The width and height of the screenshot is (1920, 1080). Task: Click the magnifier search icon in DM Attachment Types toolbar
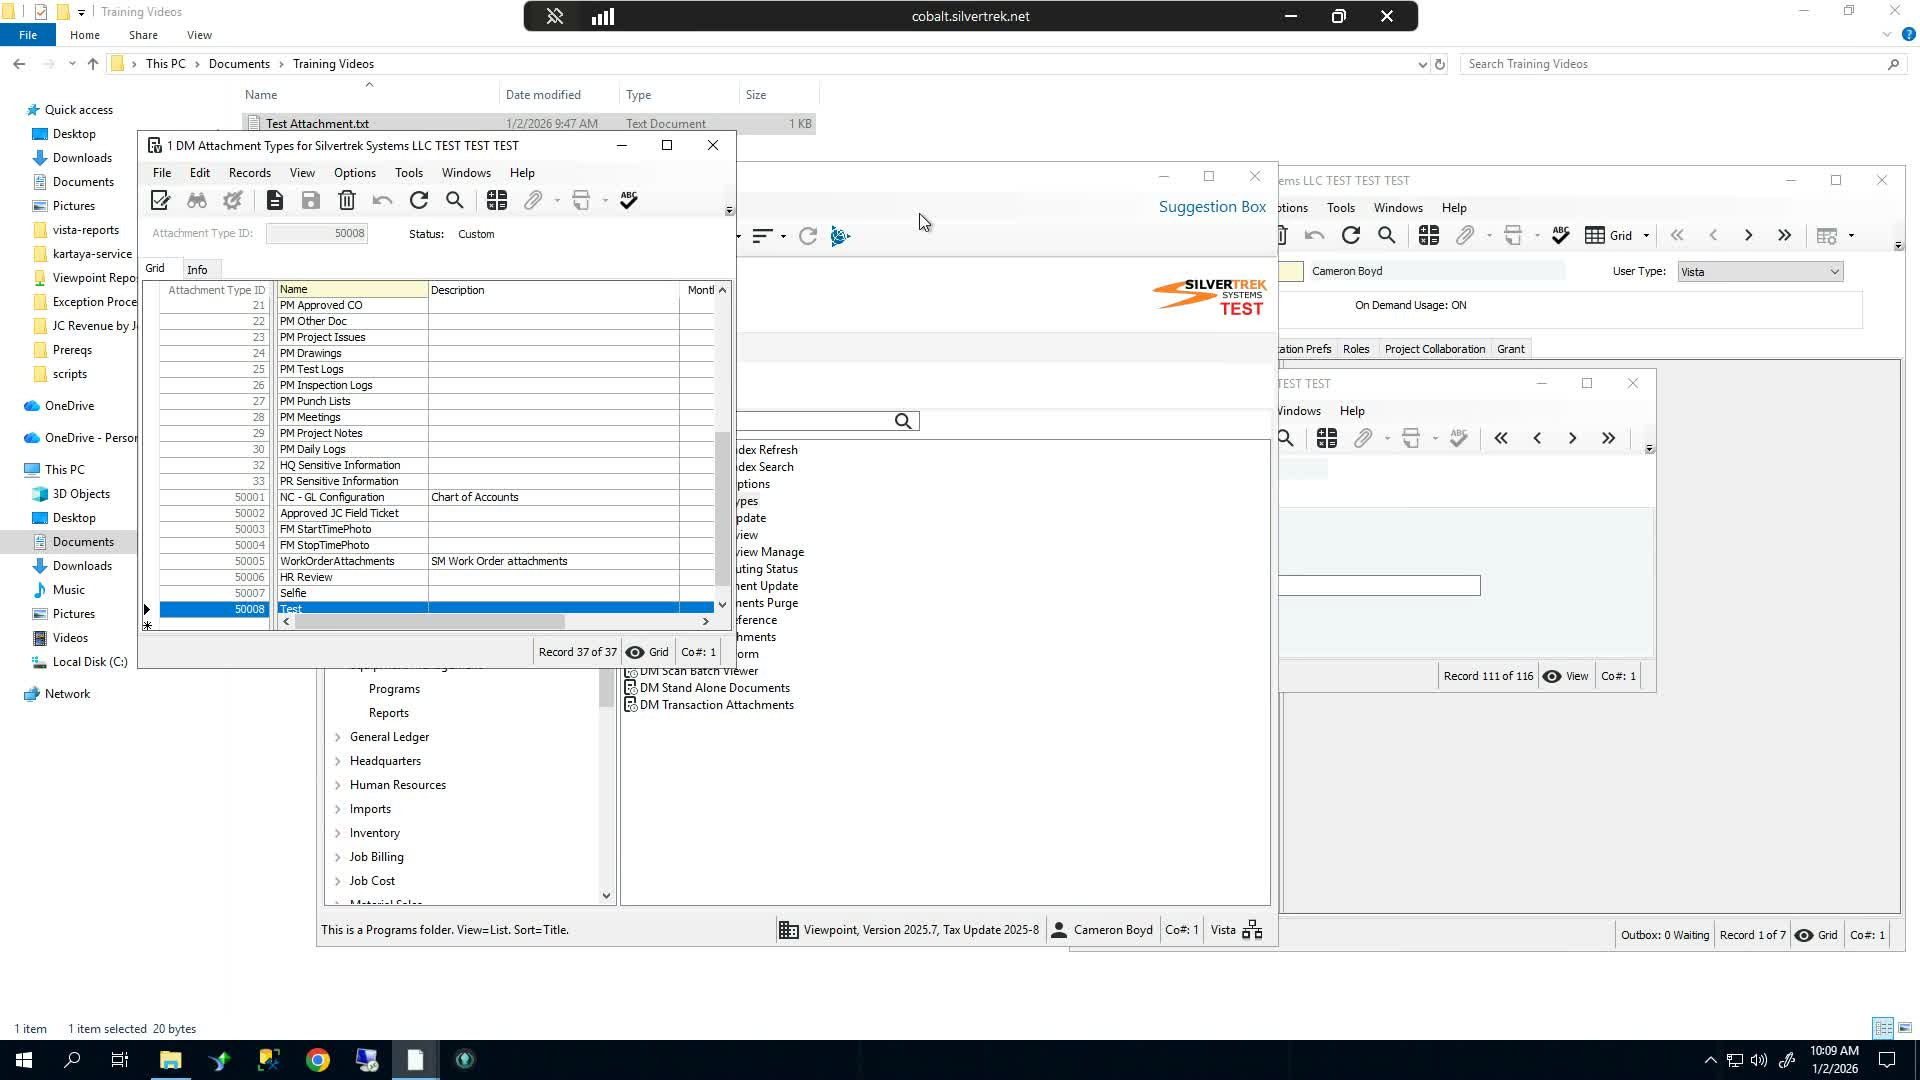coord(455,201)
